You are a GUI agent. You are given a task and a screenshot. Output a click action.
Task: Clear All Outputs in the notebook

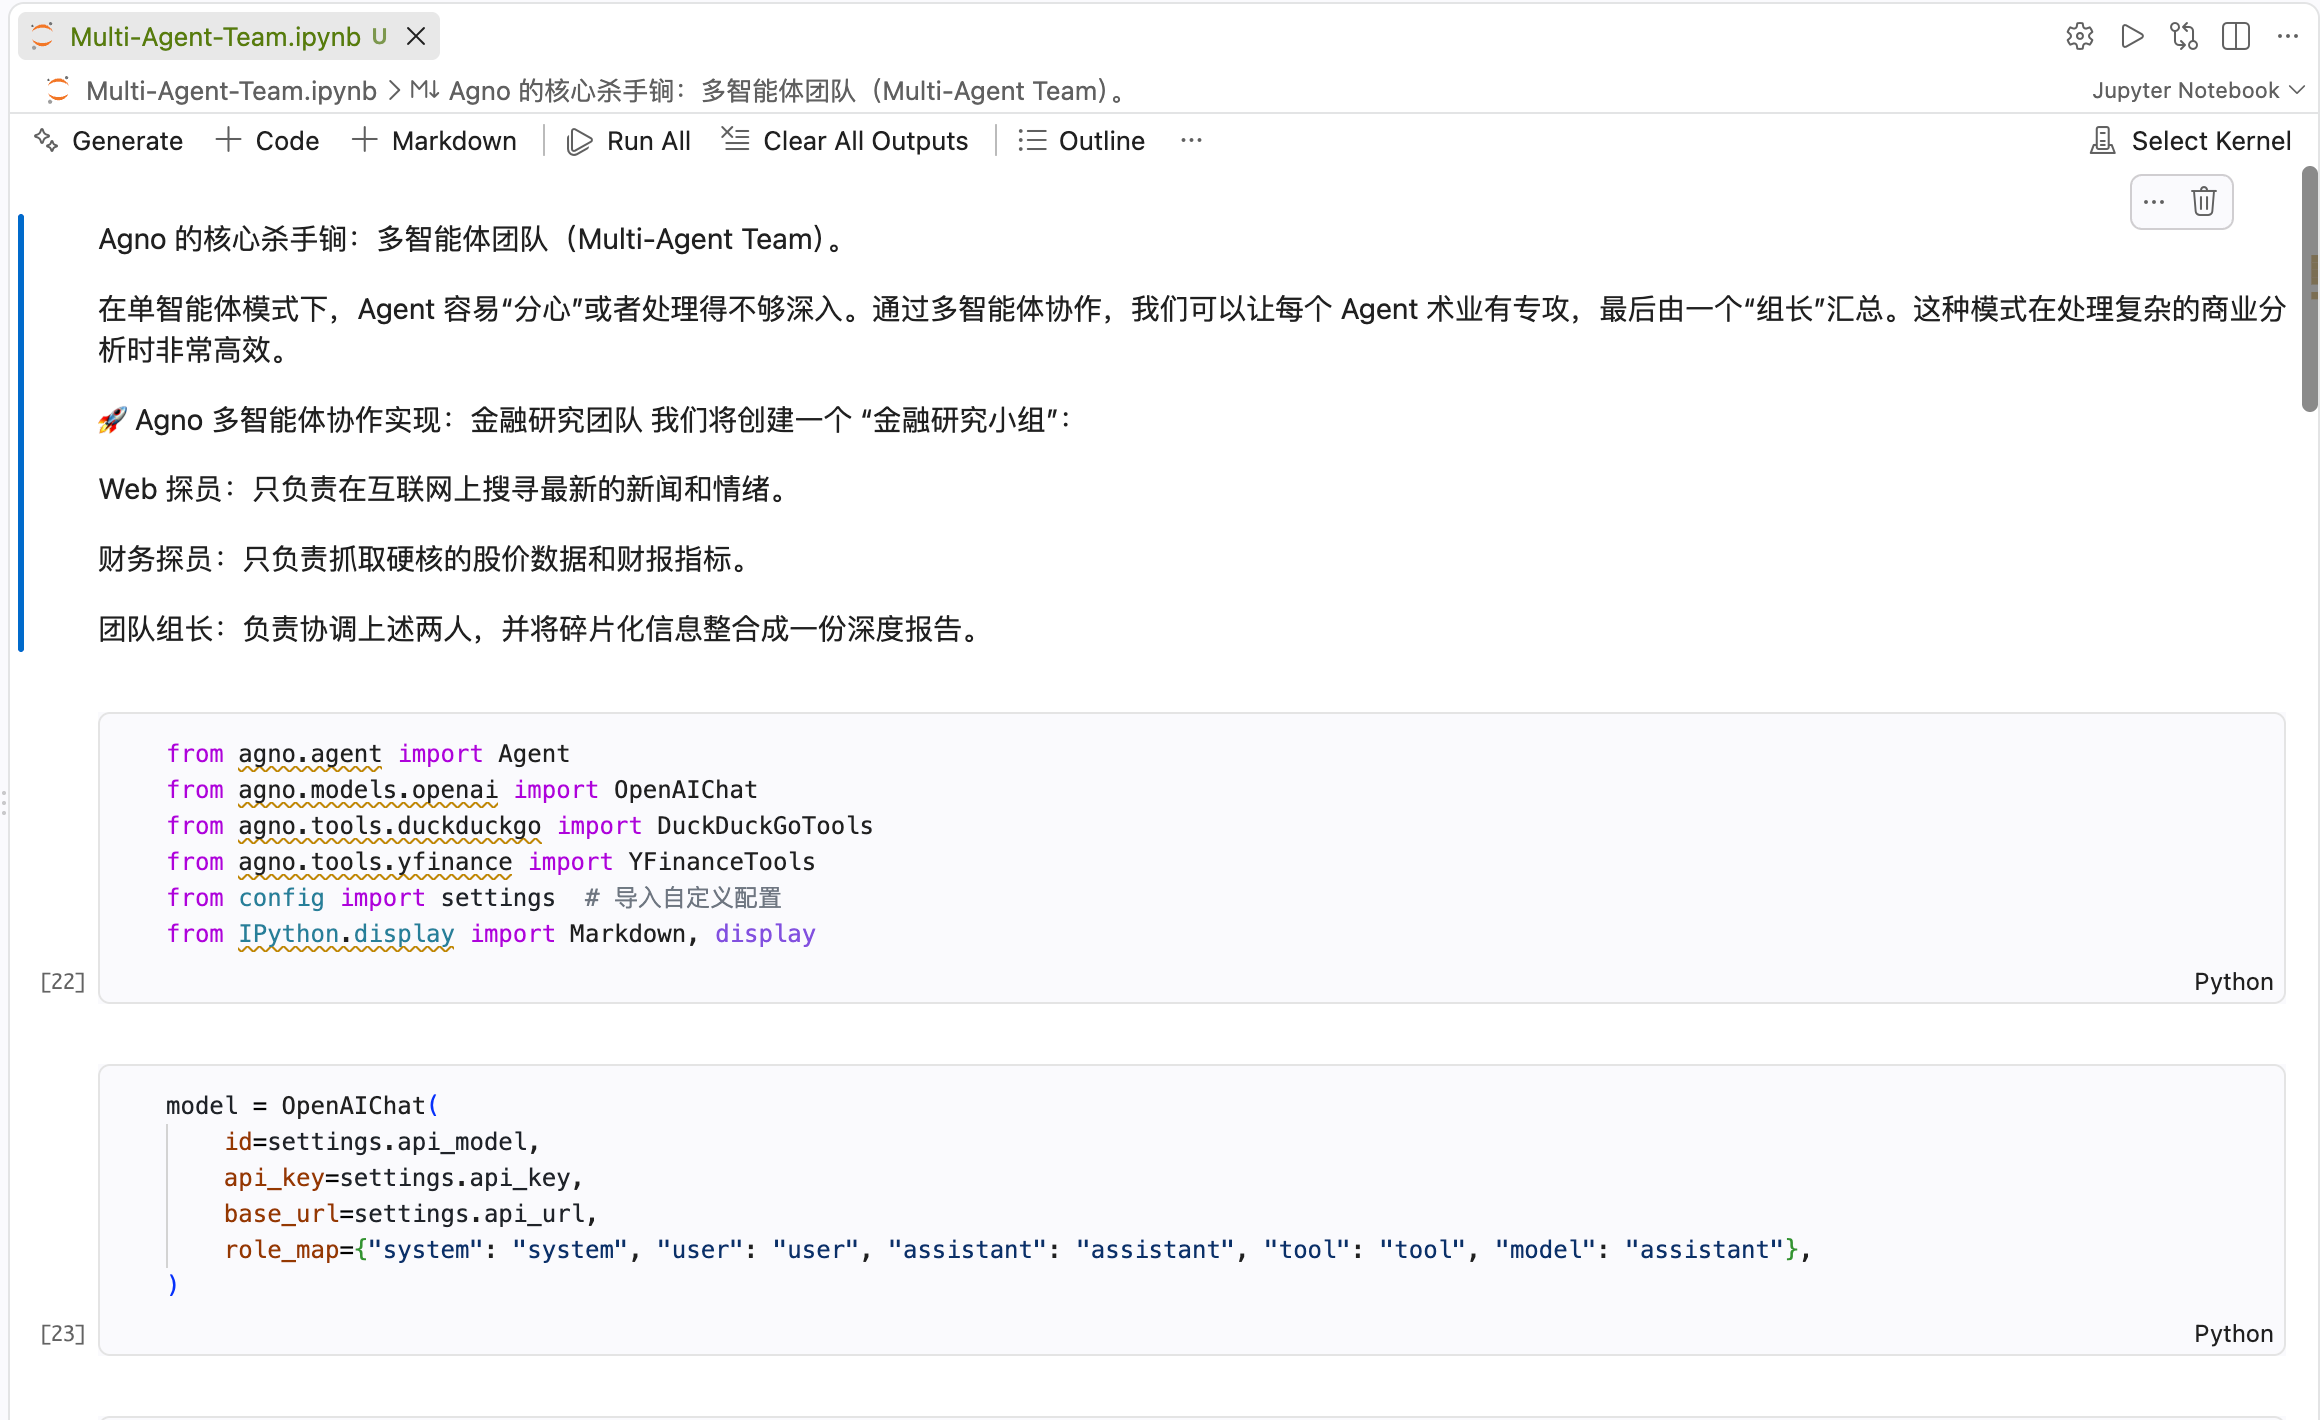[846, 141]
